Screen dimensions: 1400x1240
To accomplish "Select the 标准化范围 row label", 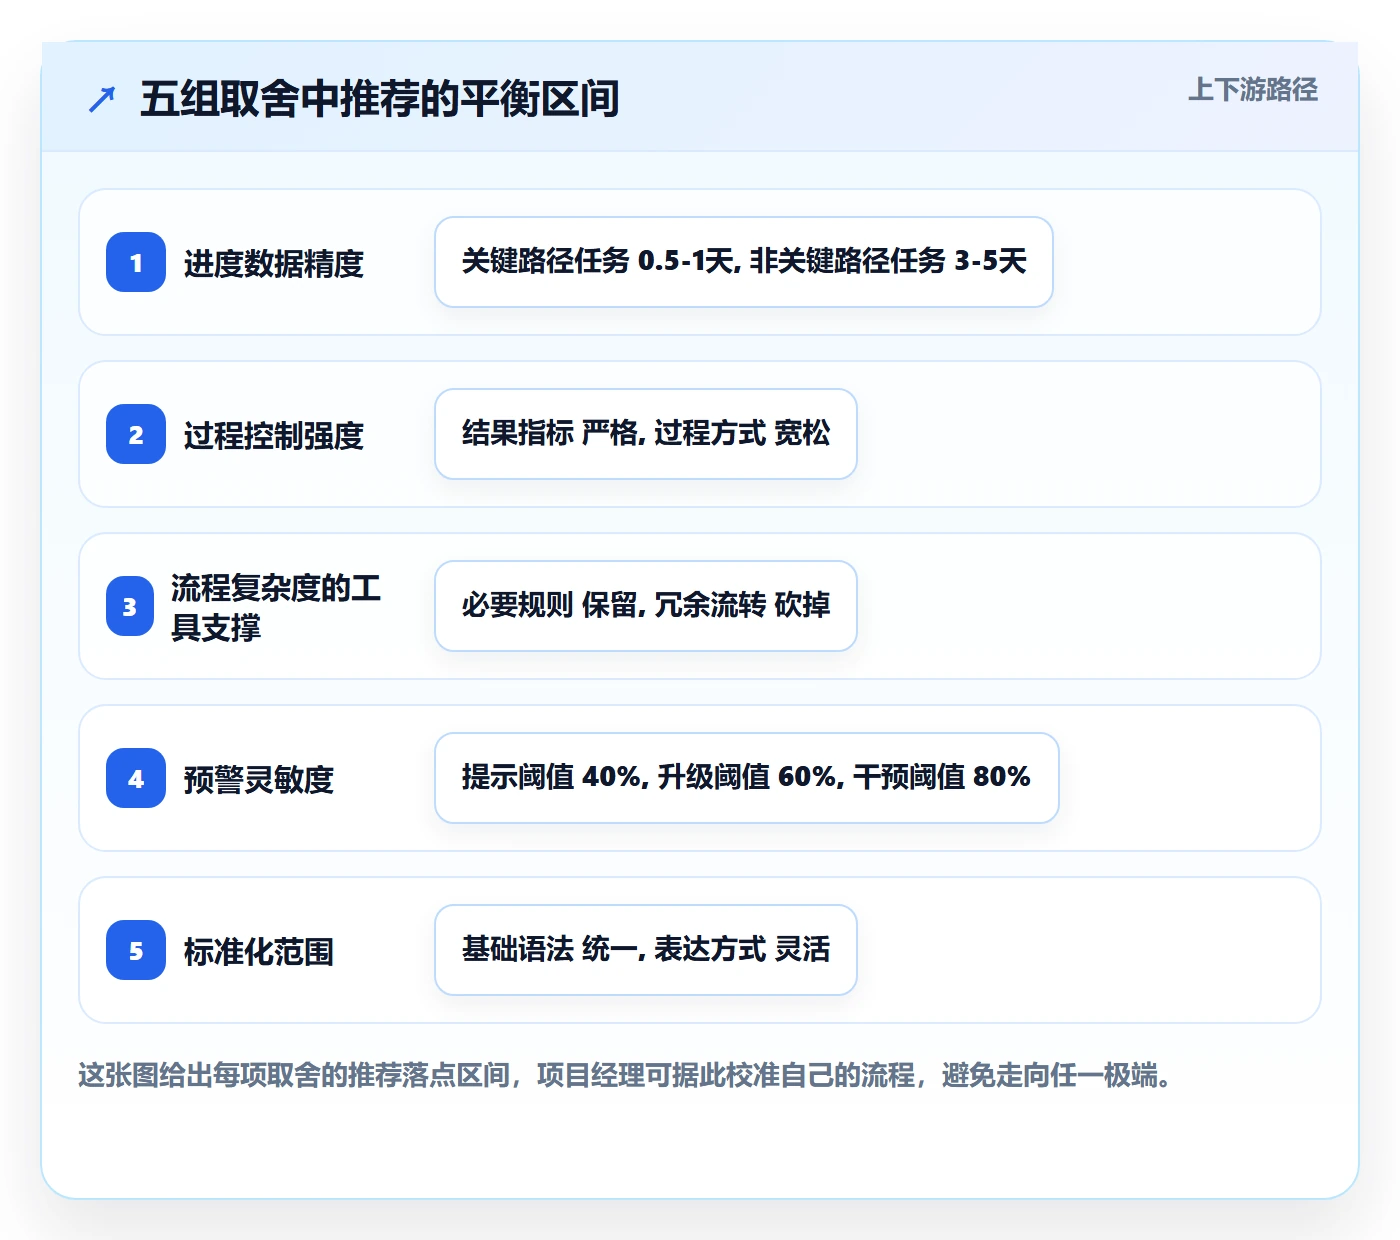I will (x=259, y=951).
